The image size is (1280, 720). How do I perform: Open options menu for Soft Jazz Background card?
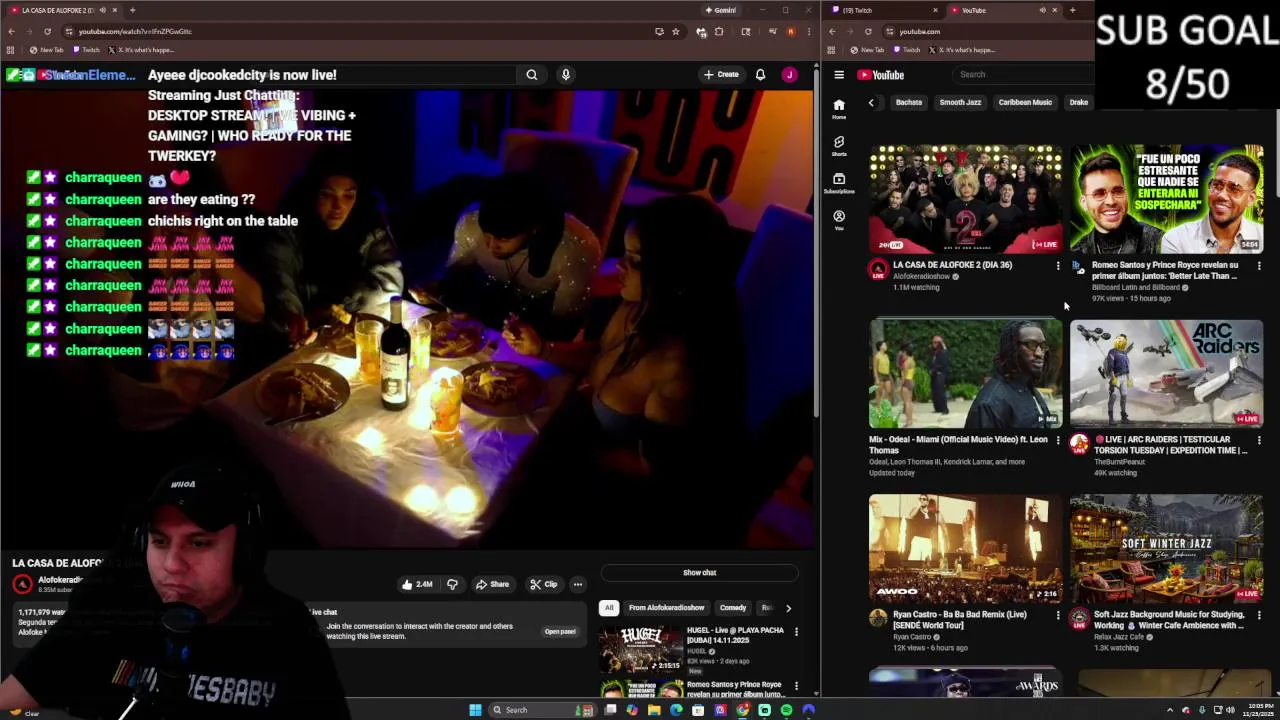click(x=1259, y=615)
